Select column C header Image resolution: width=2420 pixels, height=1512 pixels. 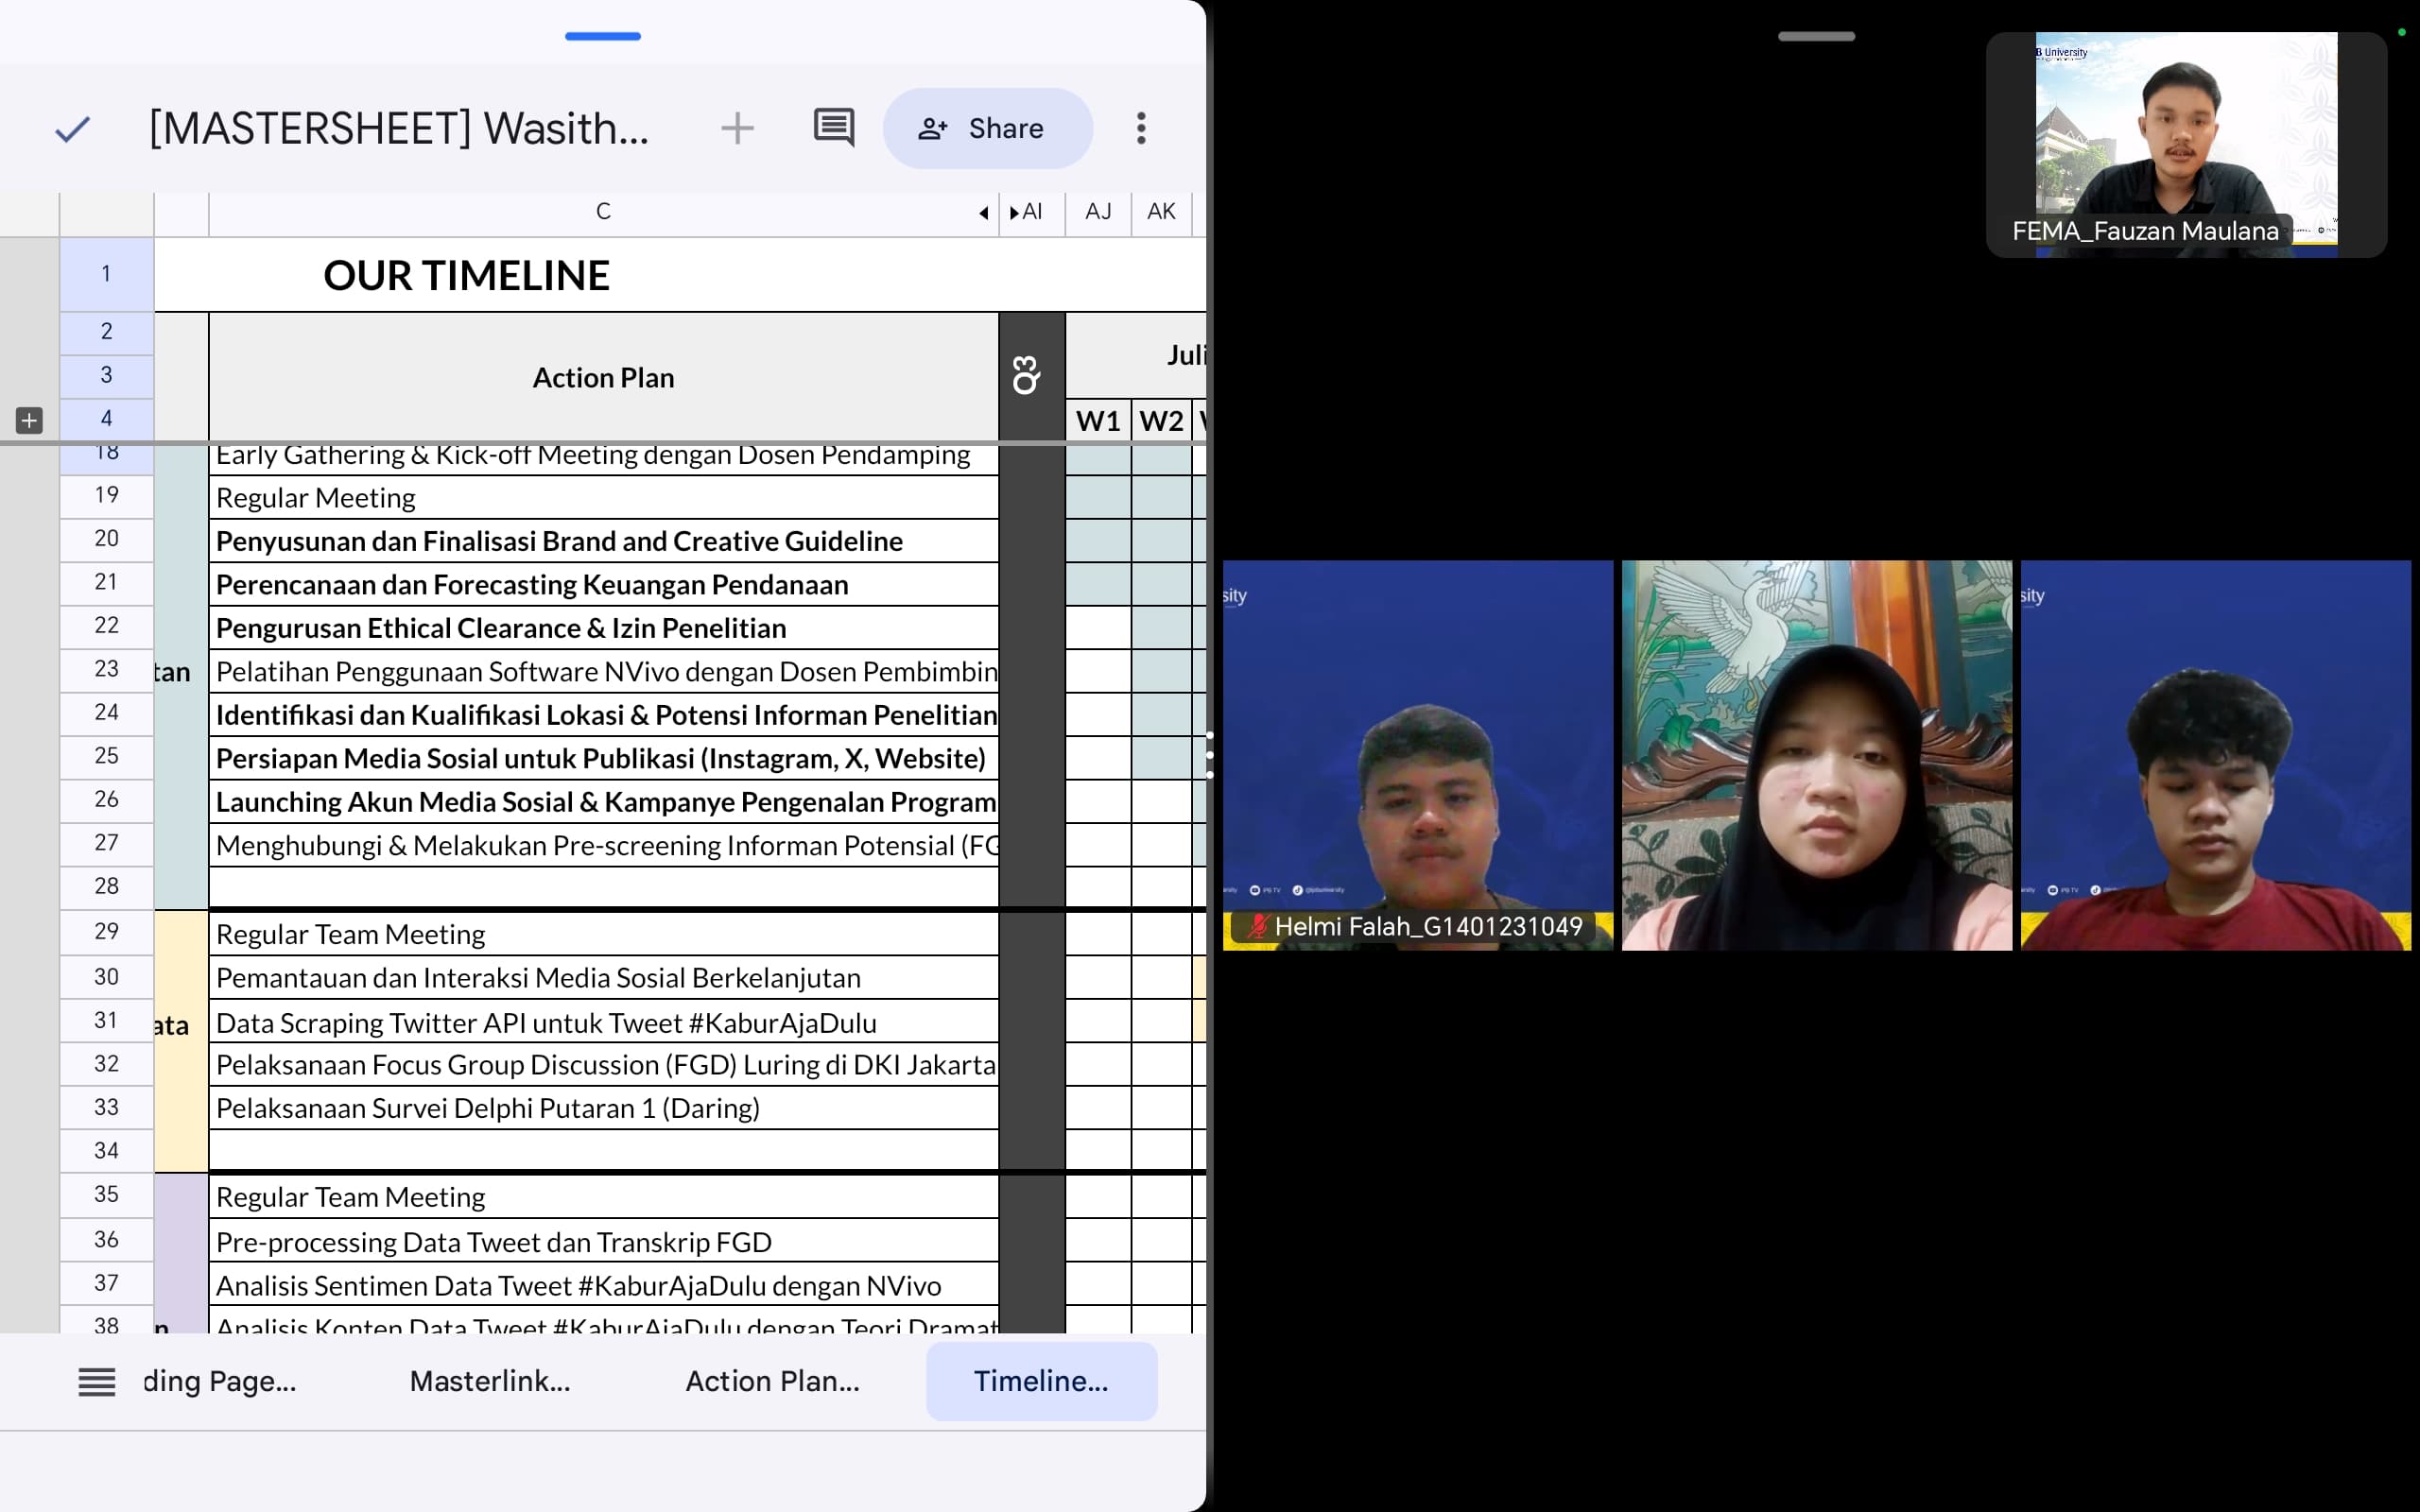(x=603, y=212)
